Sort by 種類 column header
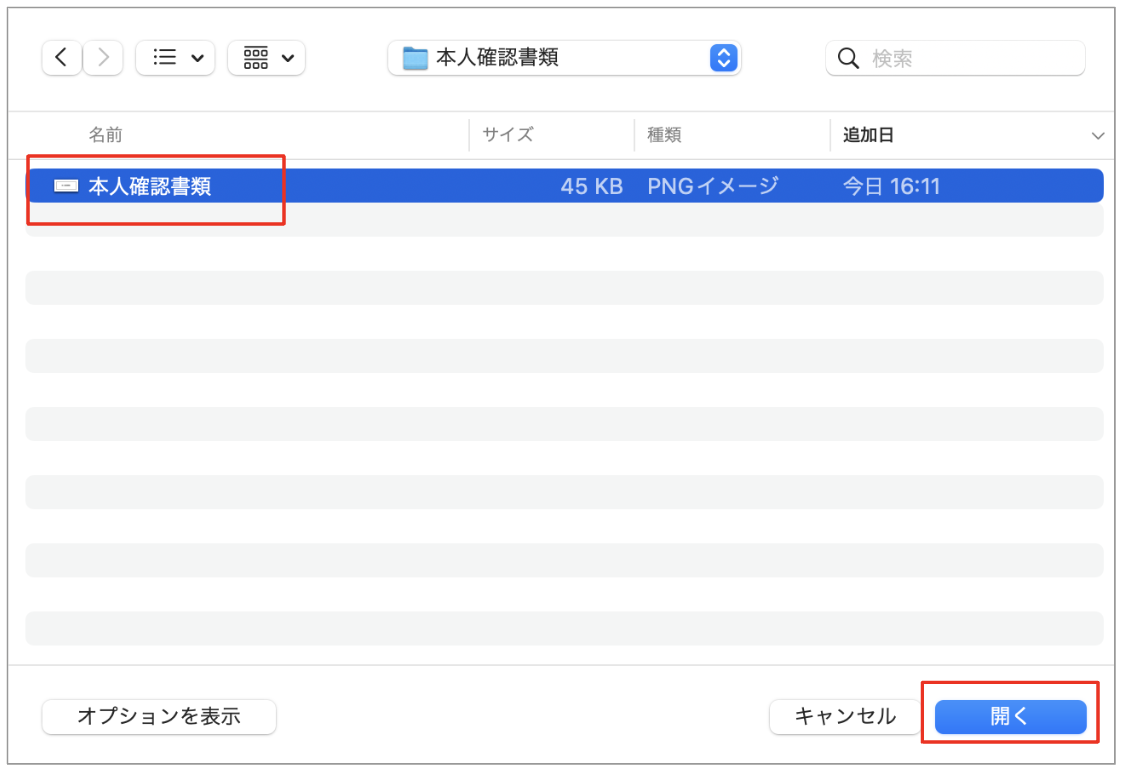This screenshot has width=1128, height=776. pyautogui.click(x=664, y=135)
